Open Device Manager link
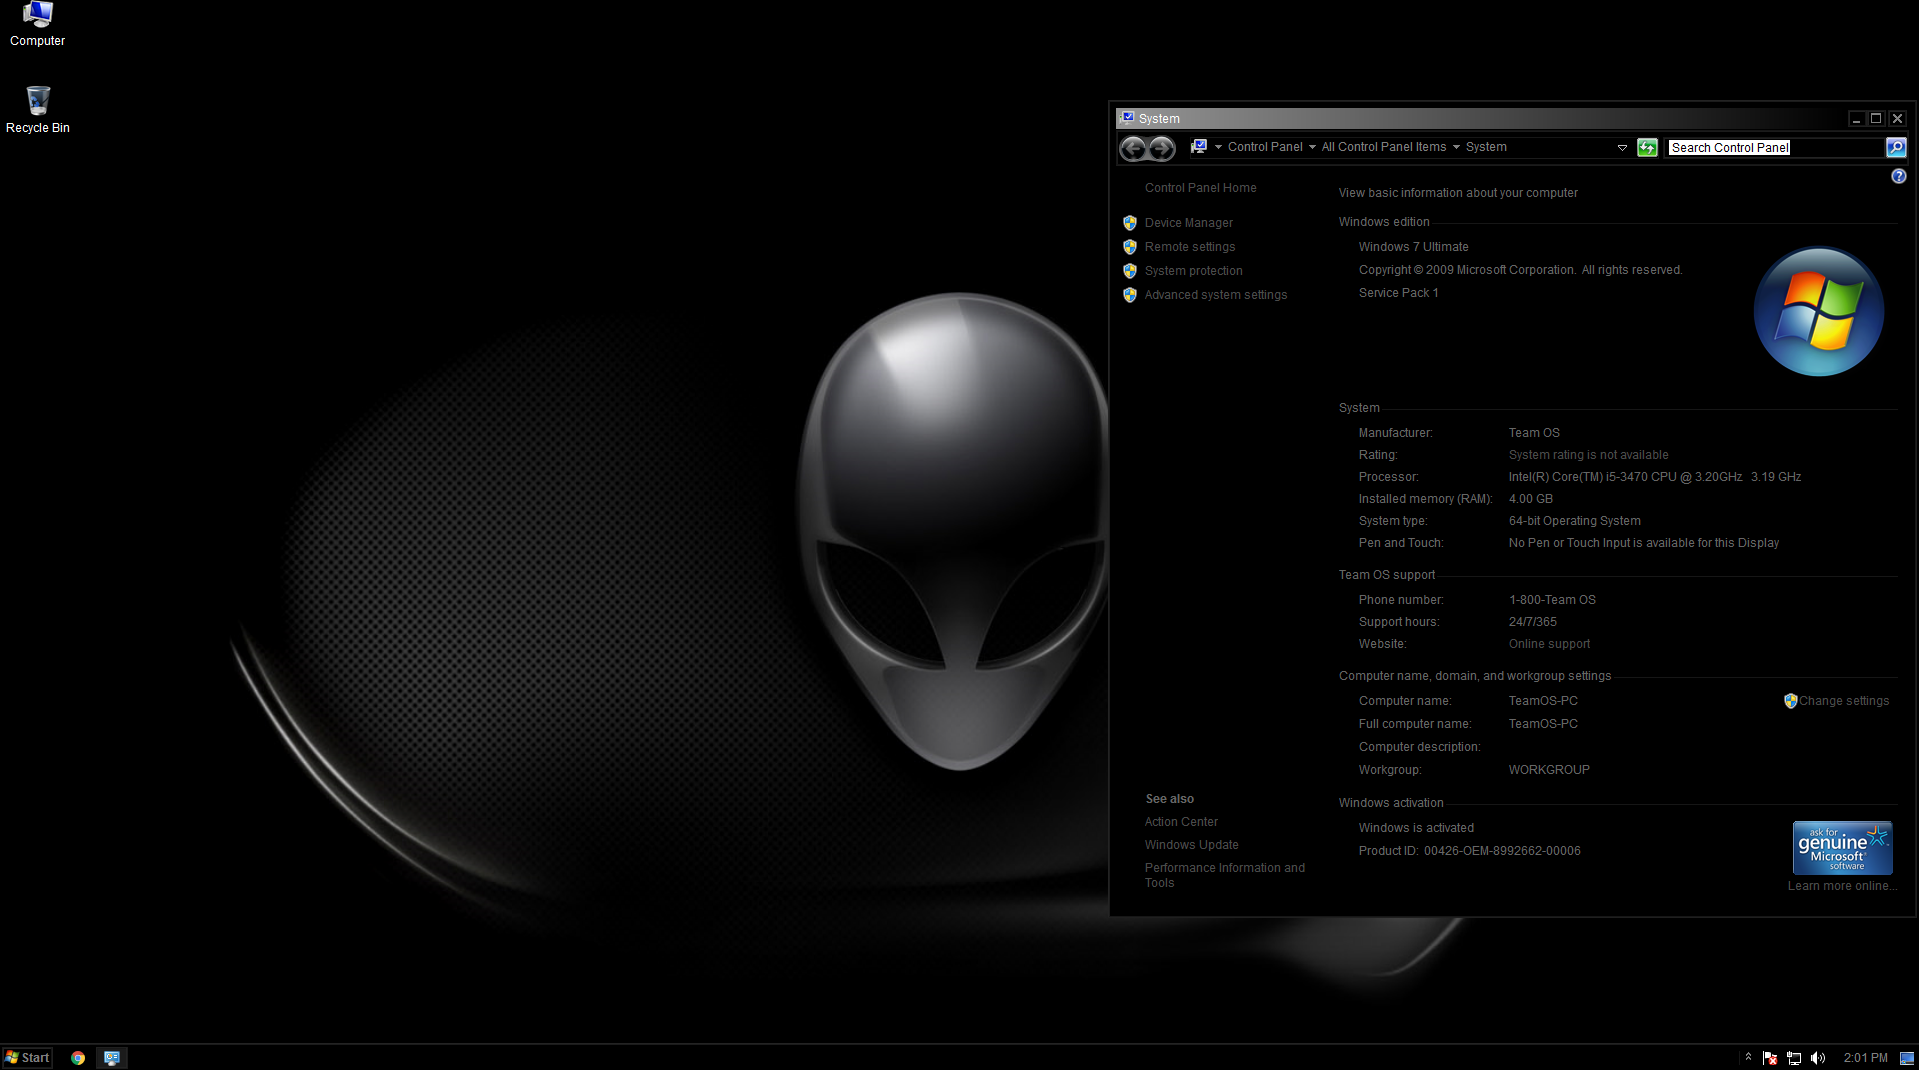 tap(1188, 223)
